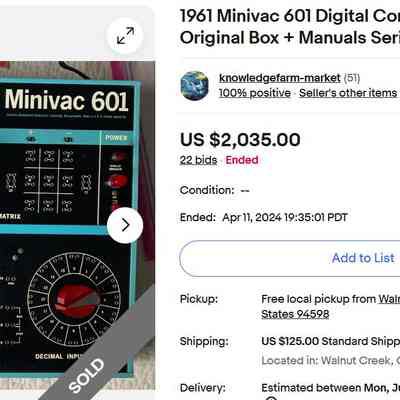Browse Seller's other items

click(348, 93)
